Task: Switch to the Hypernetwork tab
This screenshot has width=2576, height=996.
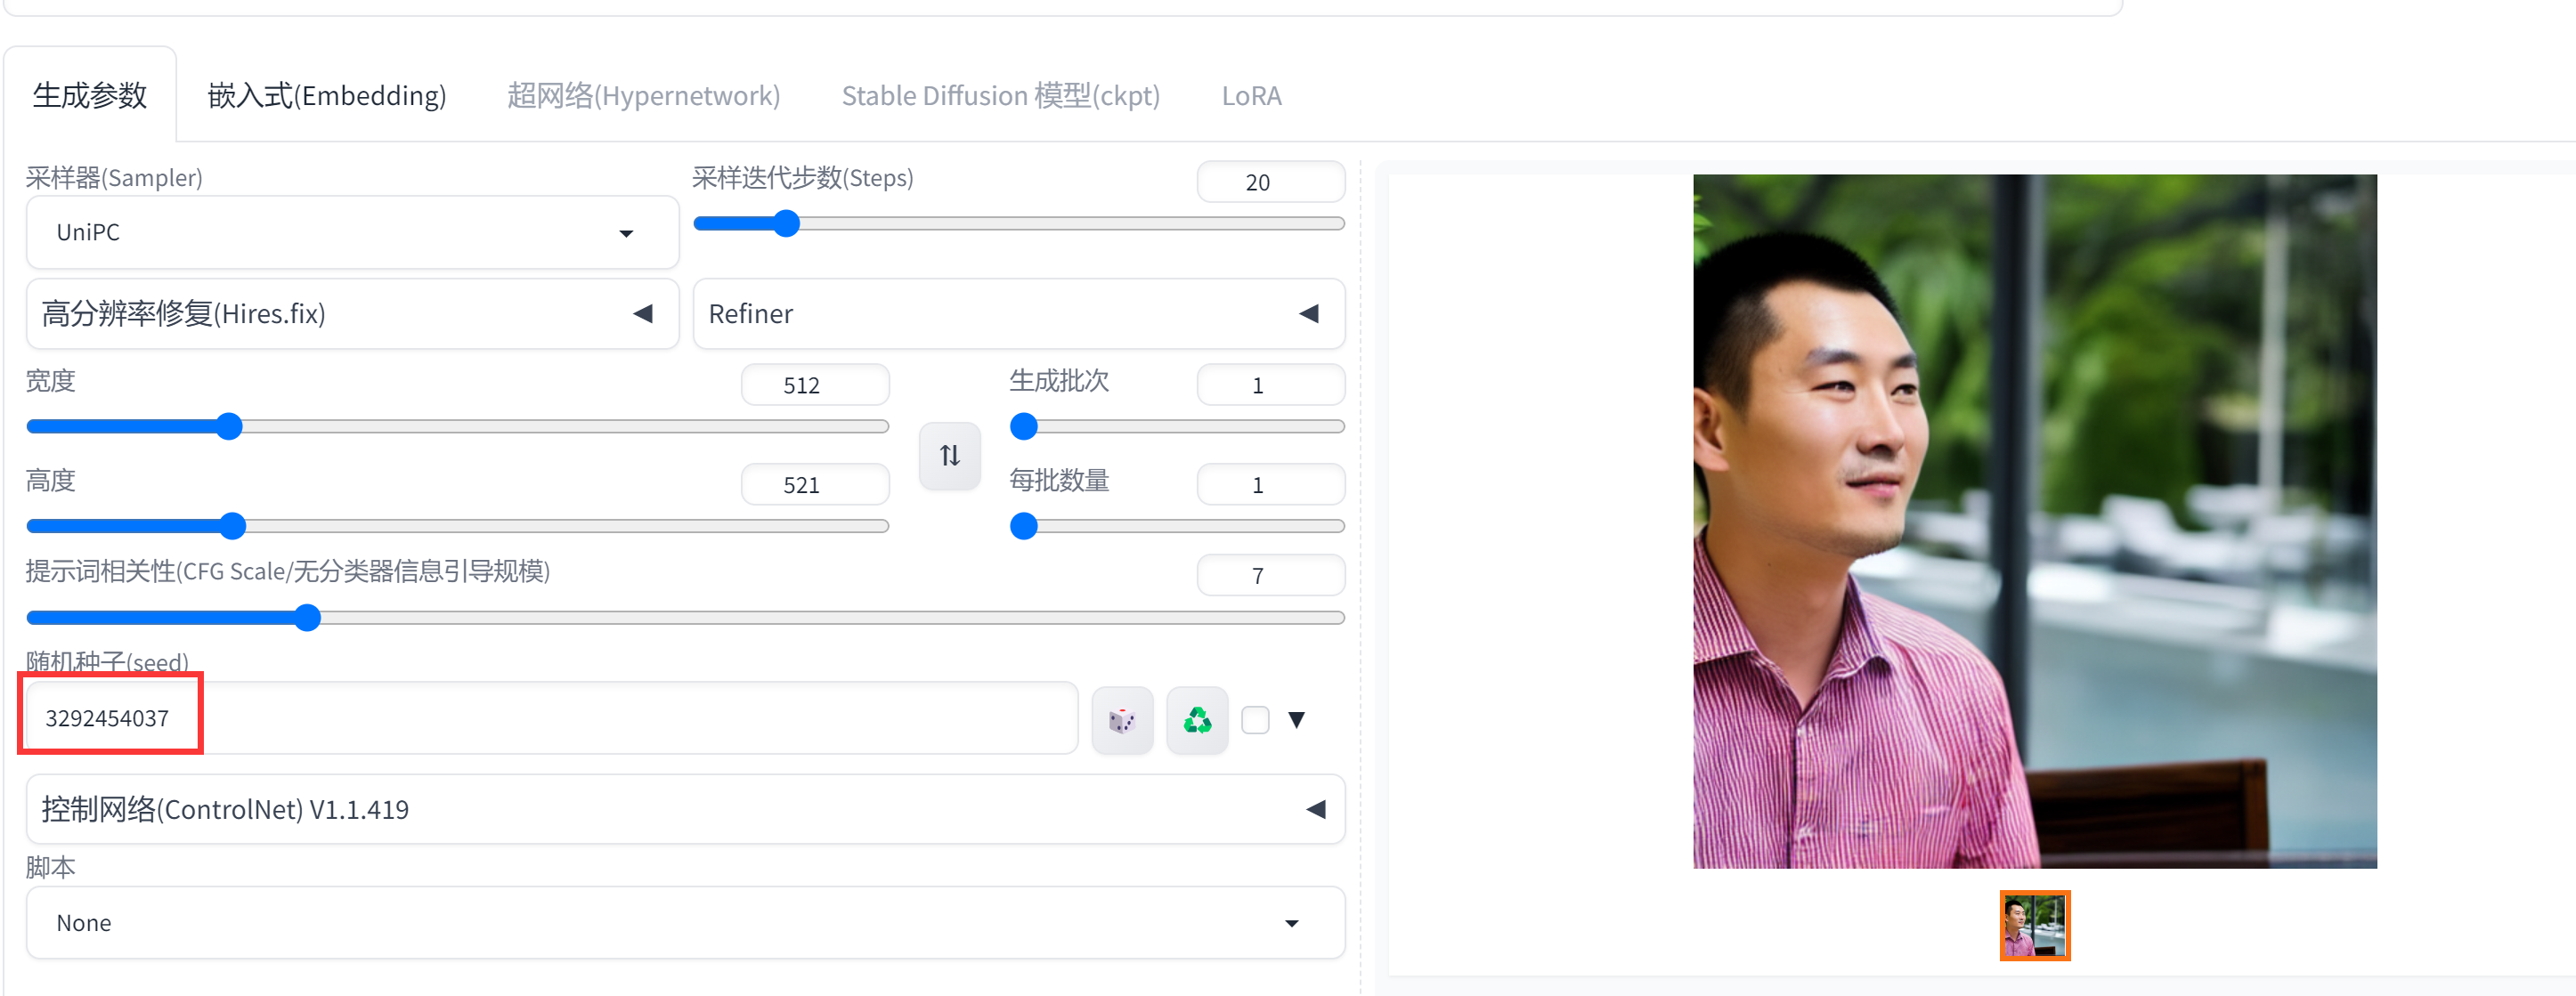Action: click(643, 96)
